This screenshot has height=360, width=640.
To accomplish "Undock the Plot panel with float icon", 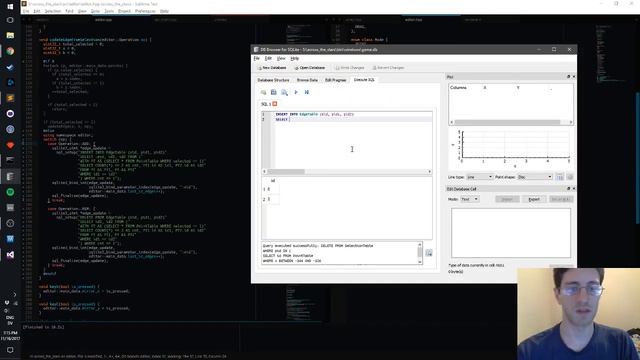I will (x=568, y=77).
